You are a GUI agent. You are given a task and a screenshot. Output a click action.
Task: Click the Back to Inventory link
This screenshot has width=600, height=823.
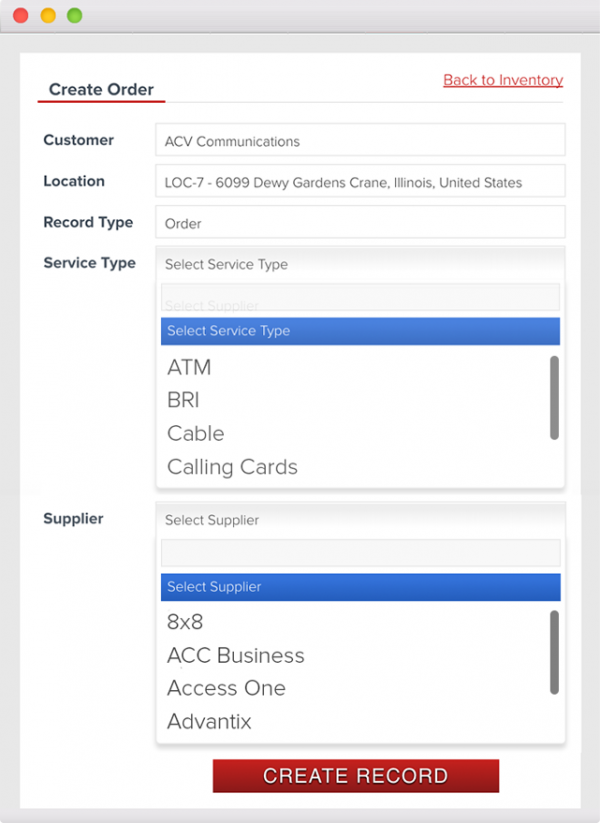[502, 80]
